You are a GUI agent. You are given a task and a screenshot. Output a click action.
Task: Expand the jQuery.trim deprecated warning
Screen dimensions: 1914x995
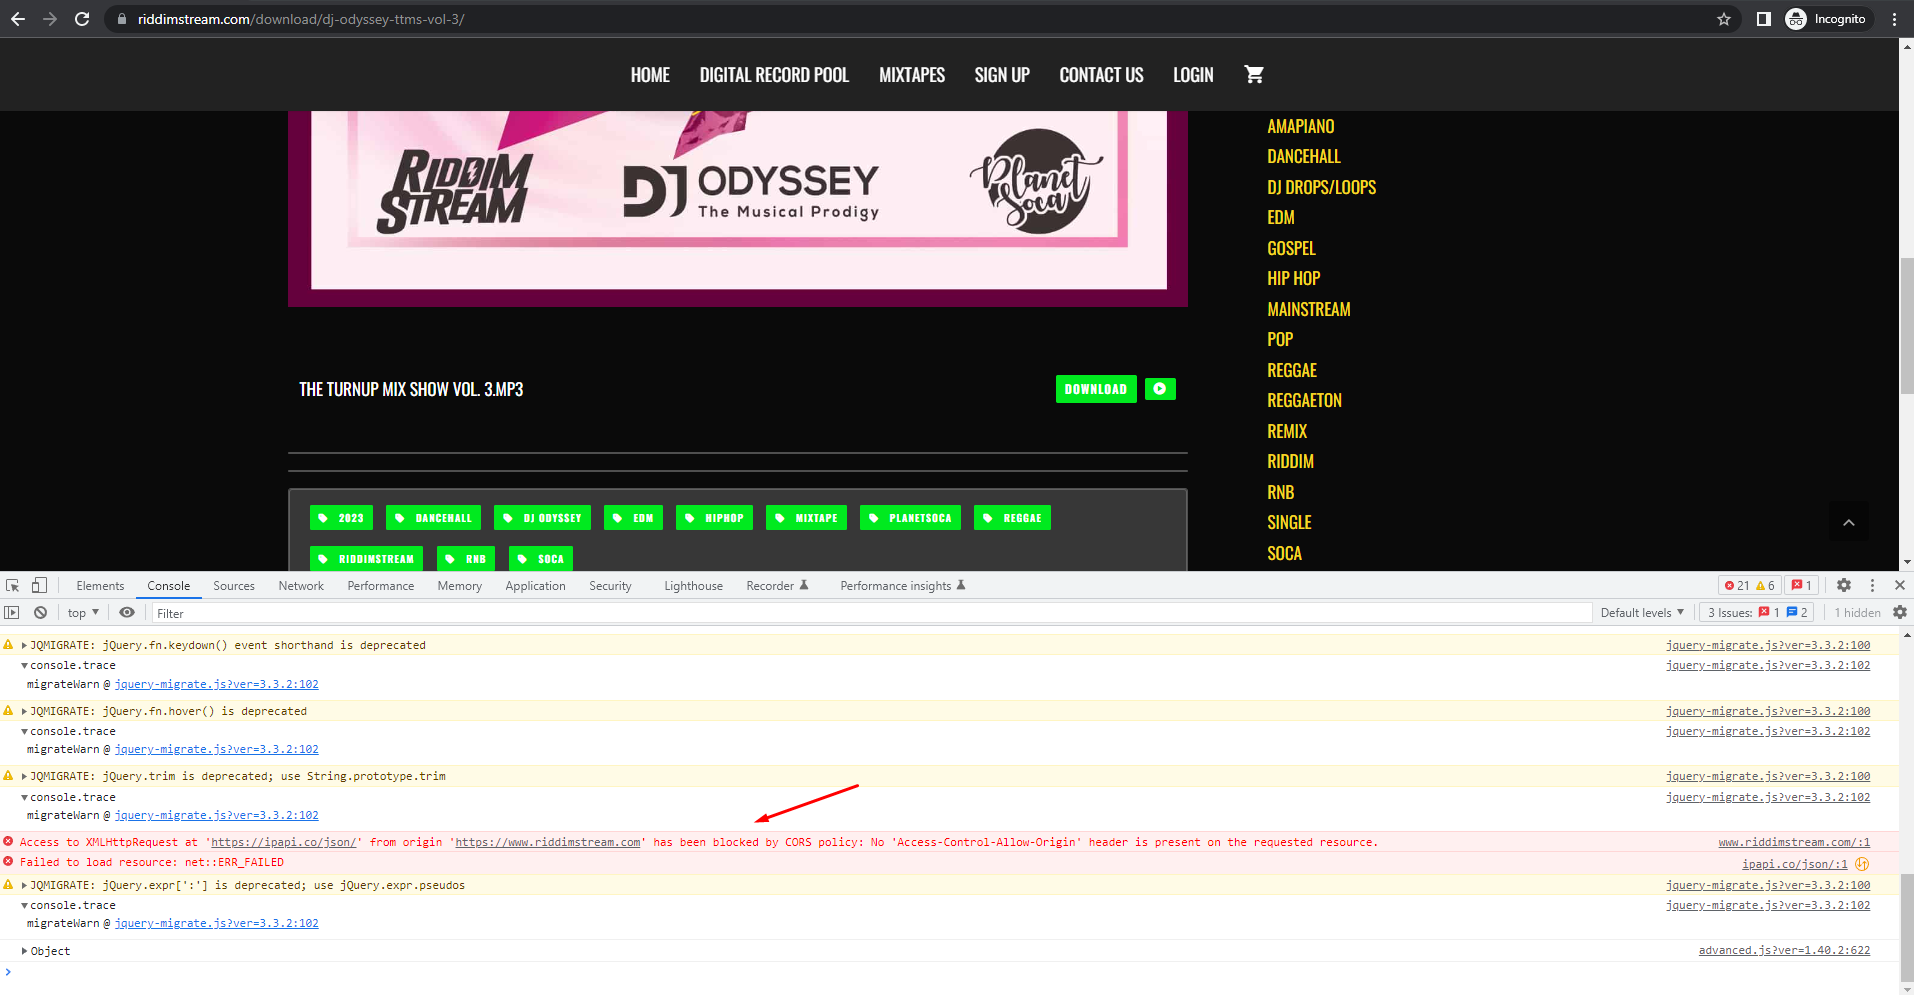pyautogui.click(x=24, y=777)
